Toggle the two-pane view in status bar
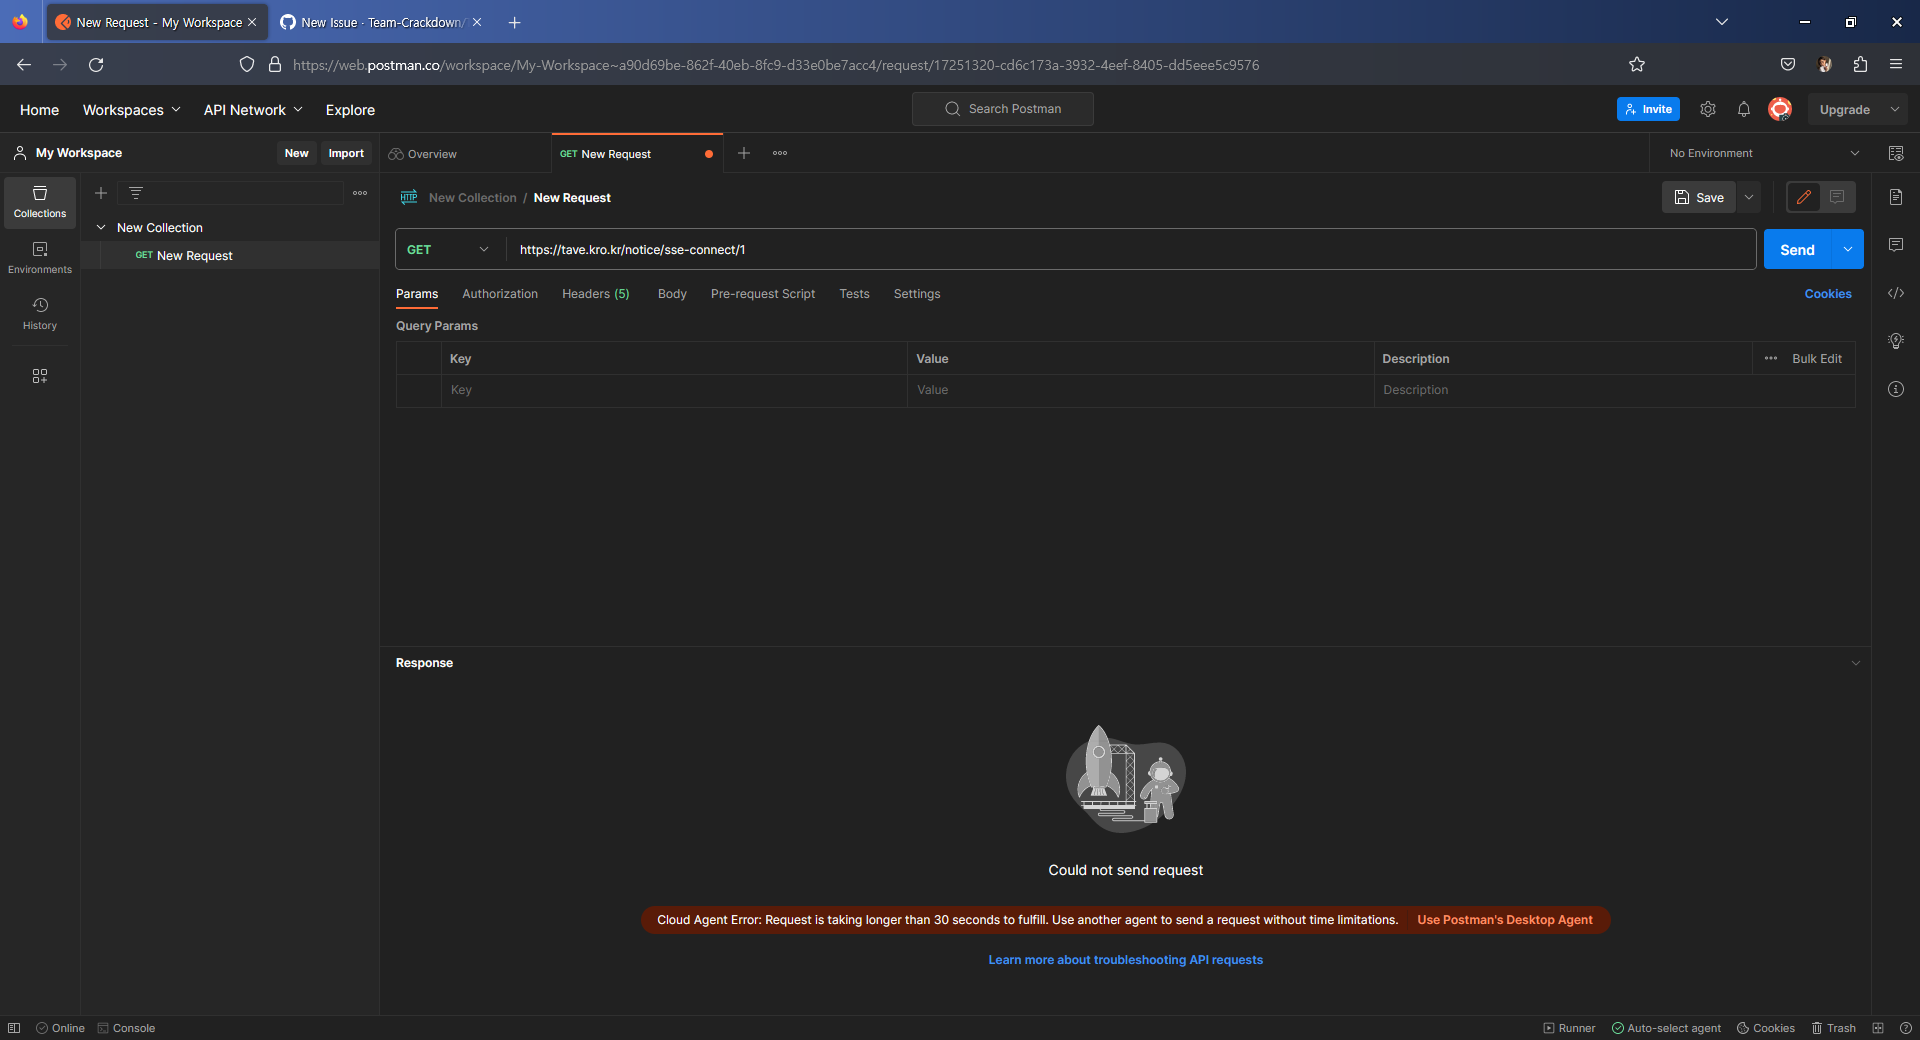 coord(1878,1028)
